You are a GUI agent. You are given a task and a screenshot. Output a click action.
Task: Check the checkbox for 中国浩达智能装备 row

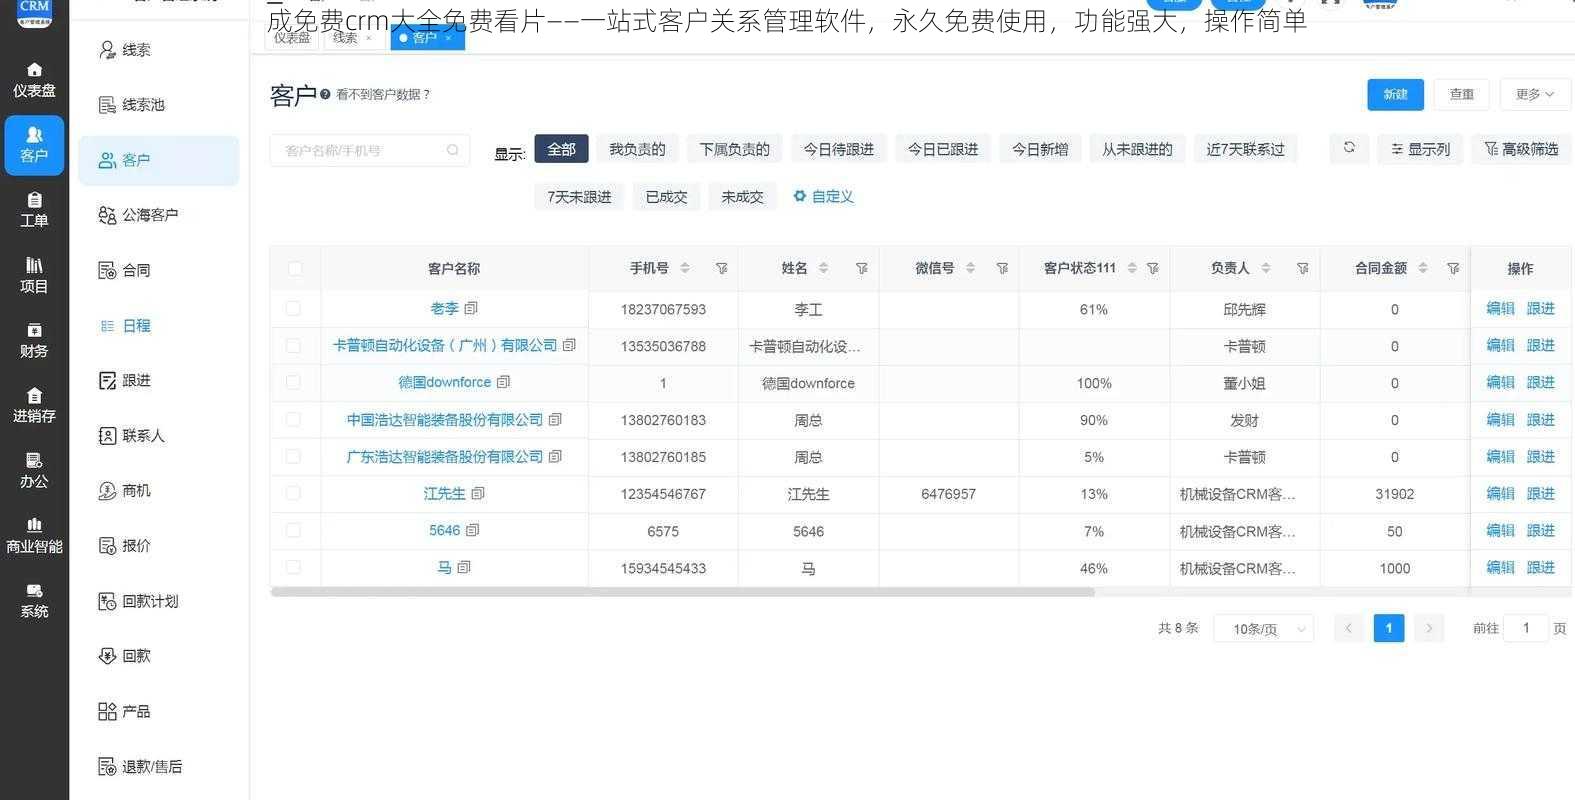[293, 419]
